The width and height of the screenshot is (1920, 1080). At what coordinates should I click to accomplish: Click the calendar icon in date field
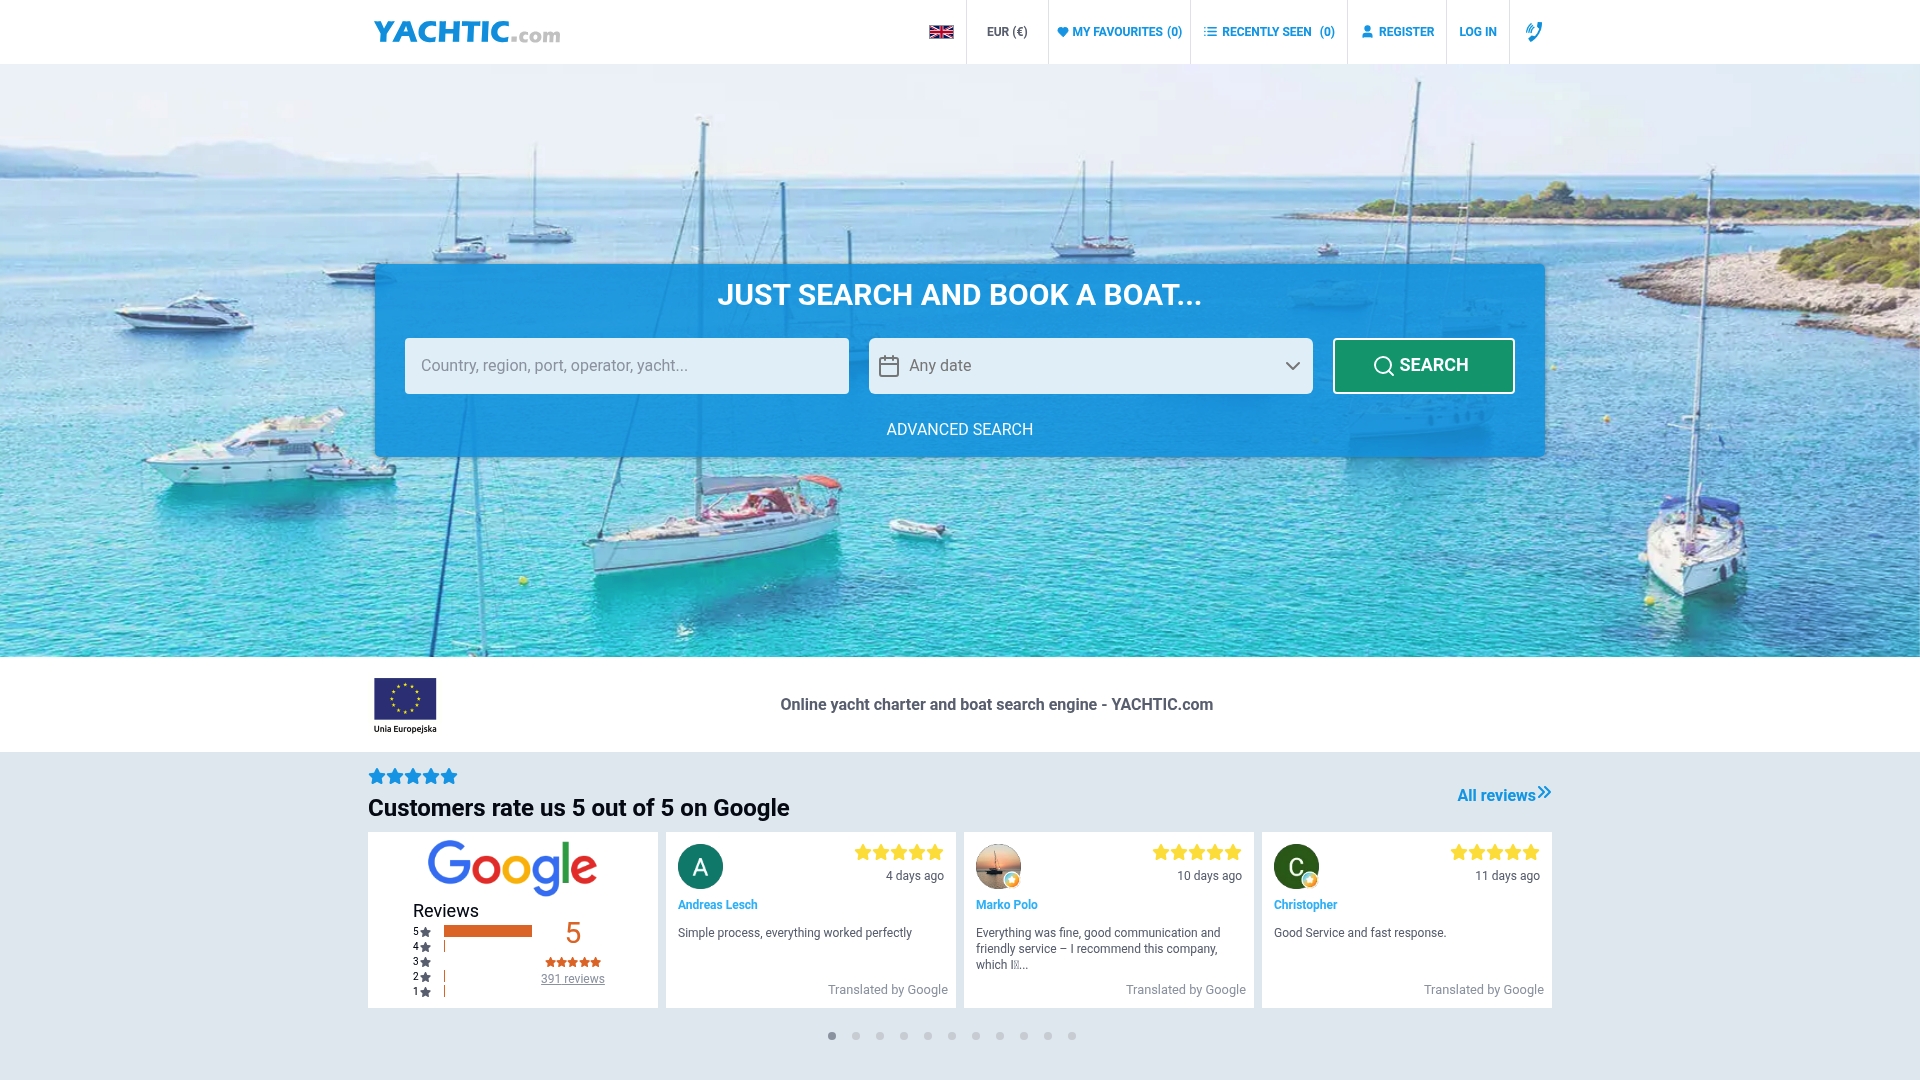[889, 366]
